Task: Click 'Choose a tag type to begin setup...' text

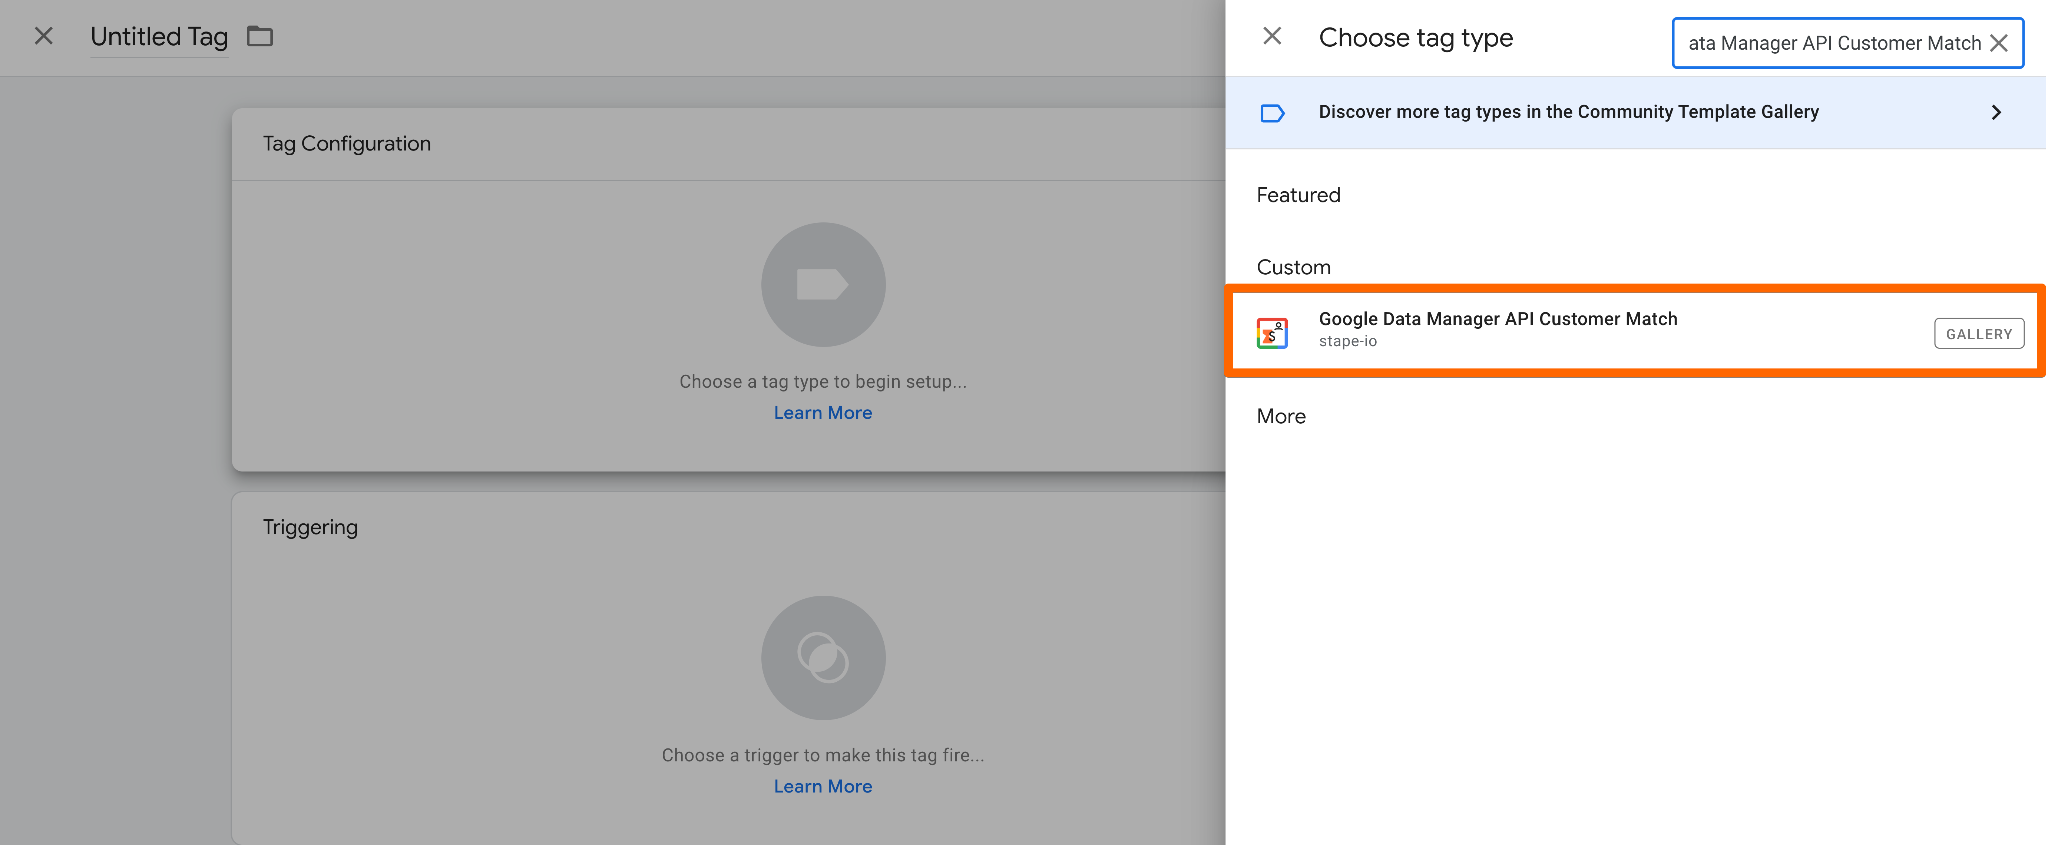Action: tap(823, 382)
